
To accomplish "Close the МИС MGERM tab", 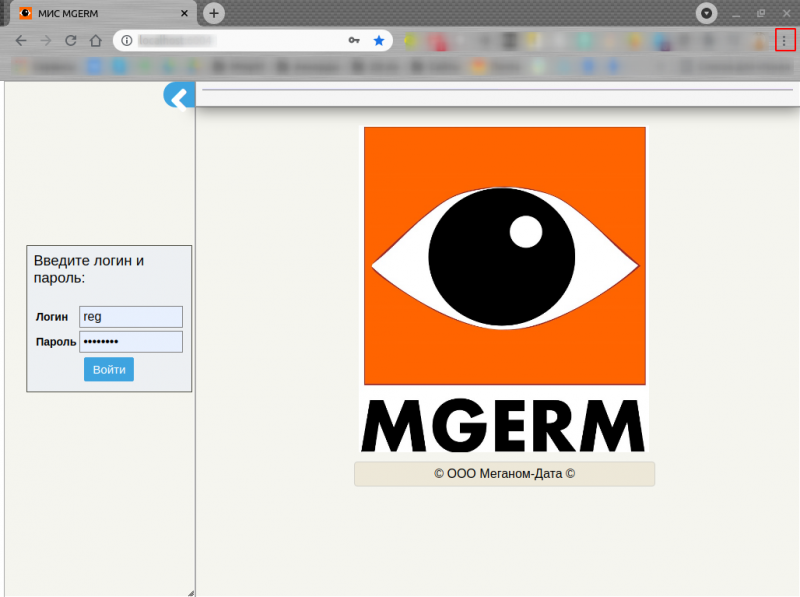I will pos(184,14).
